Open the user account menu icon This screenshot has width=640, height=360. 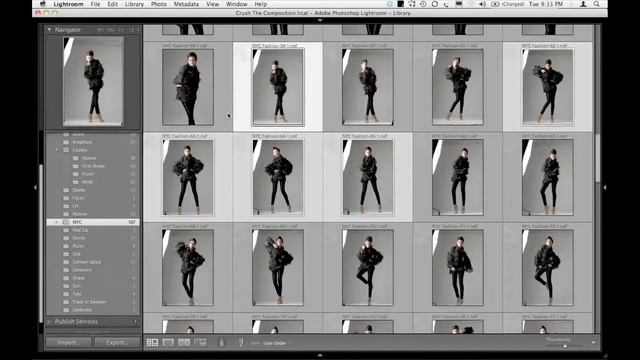583,4
